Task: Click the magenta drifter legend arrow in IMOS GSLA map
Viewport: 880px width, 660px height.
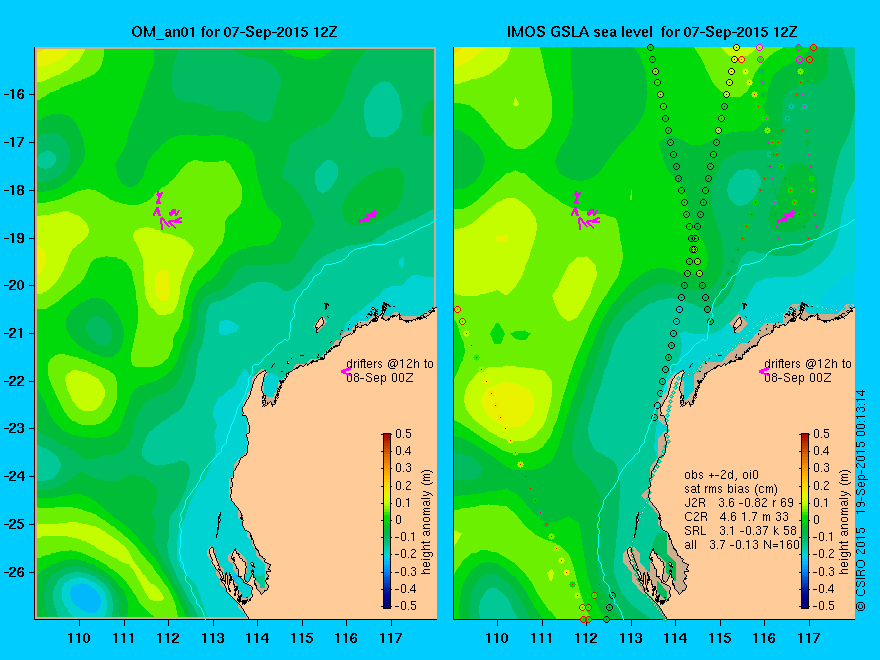Action: 764,371
